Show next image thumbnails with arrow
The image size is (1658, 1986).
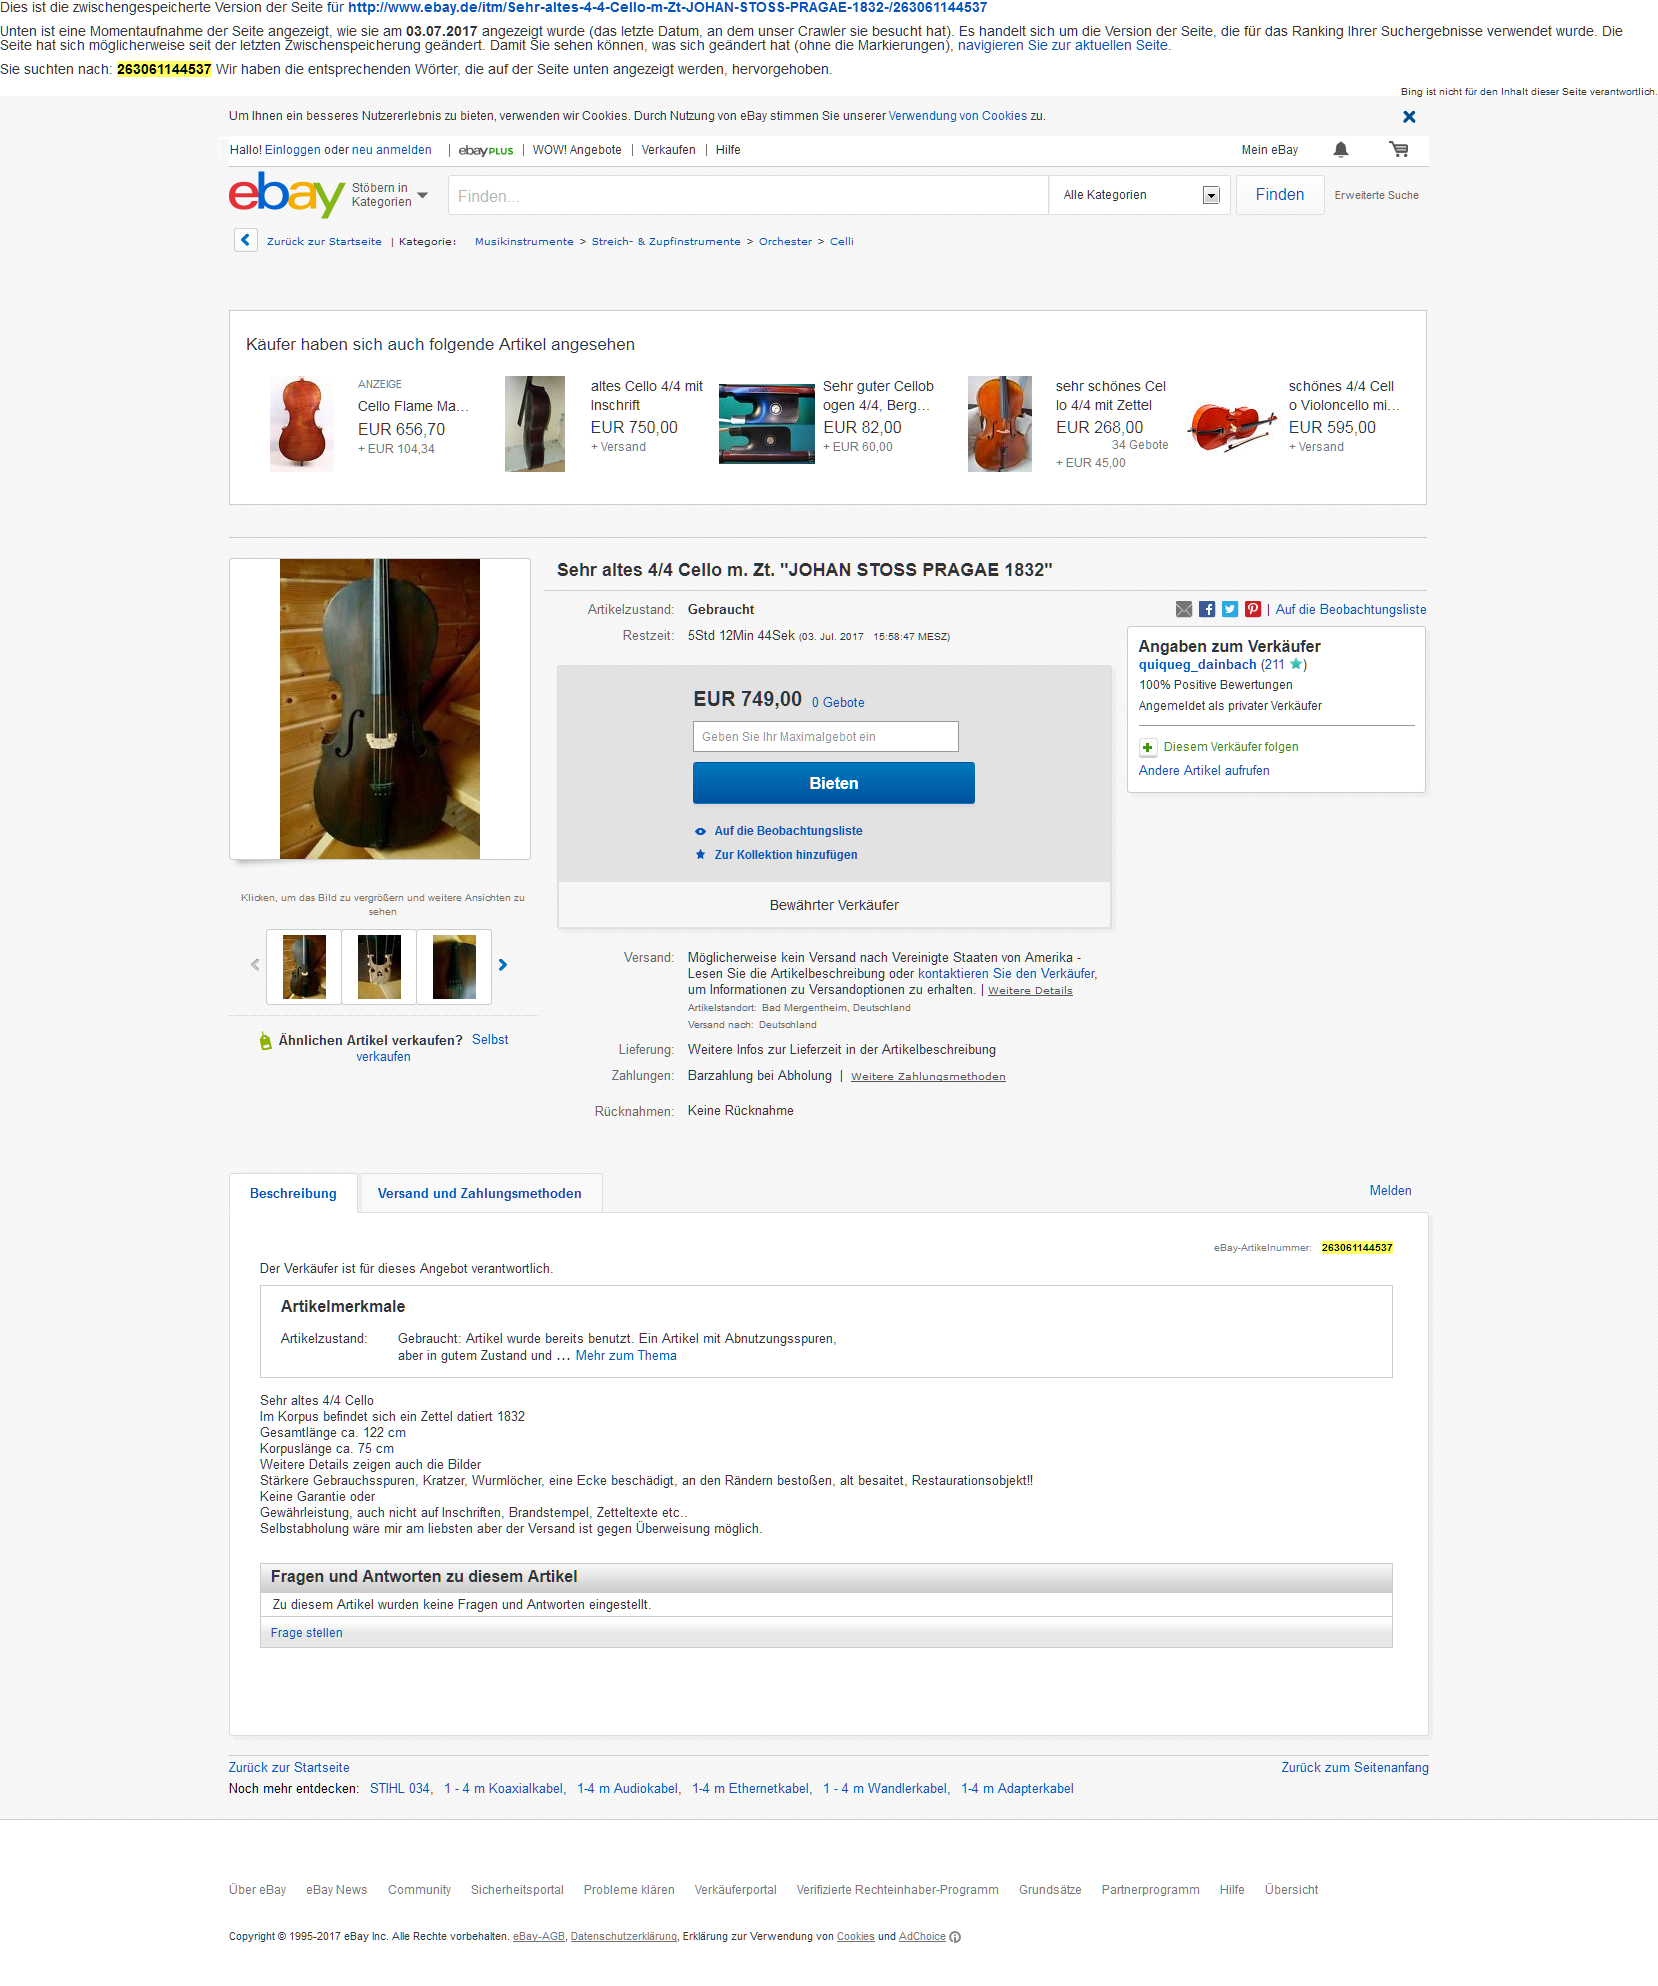503,965
